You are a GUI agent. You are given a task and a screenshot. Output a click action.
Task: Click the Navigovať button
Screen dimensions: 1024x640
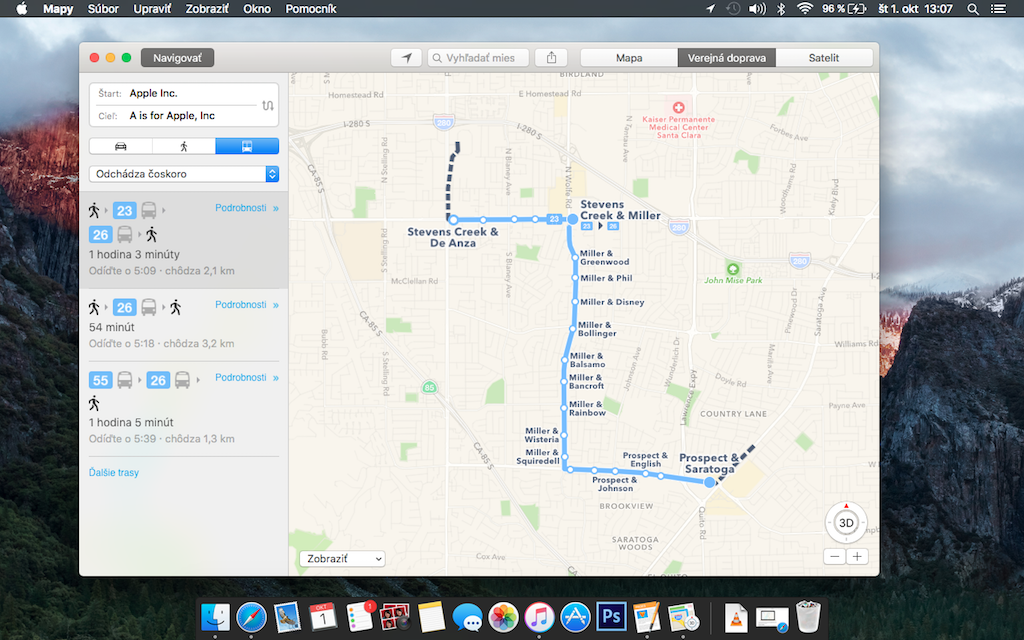point(178,57)
